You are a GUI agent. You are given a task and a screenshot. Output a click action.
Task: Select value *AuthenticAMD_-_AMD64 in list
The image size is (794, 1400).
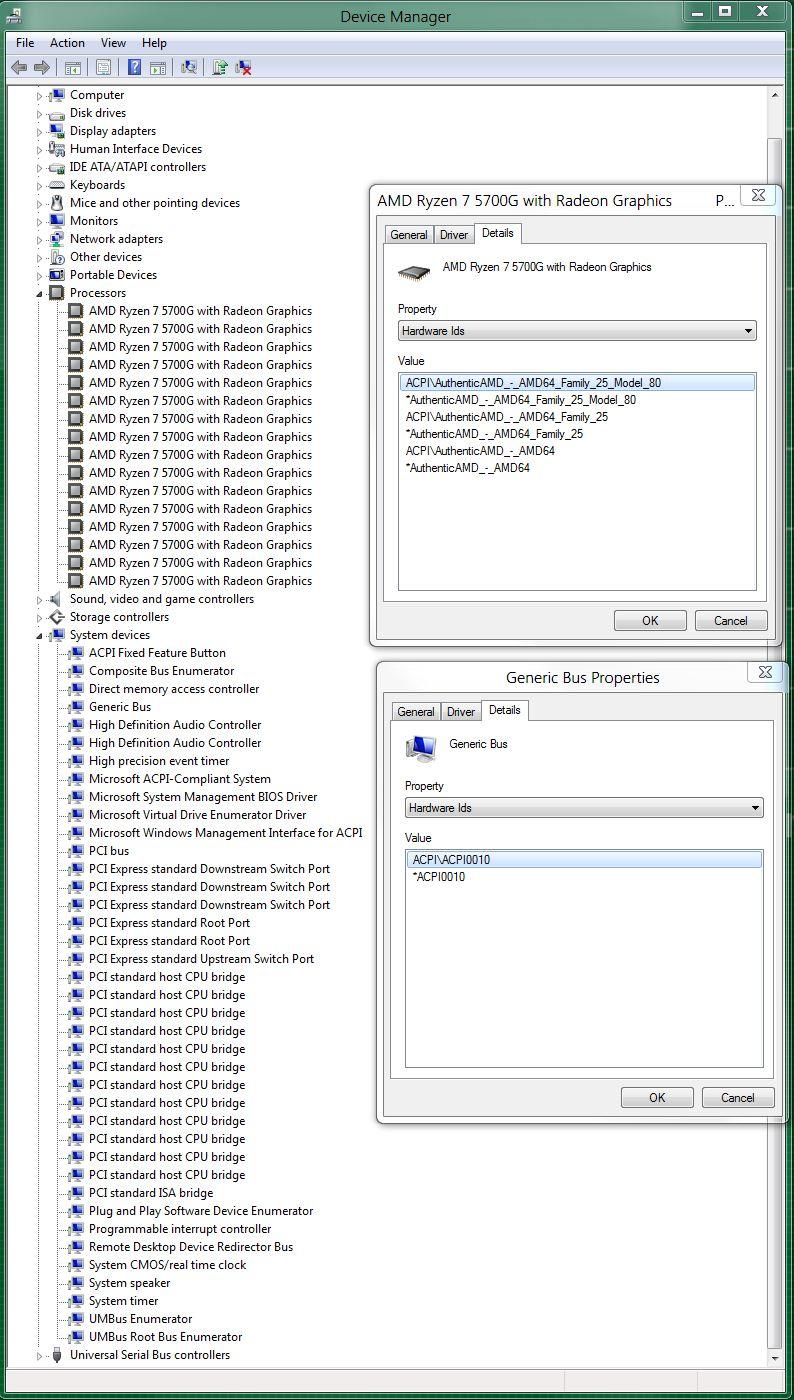(467, 468)
